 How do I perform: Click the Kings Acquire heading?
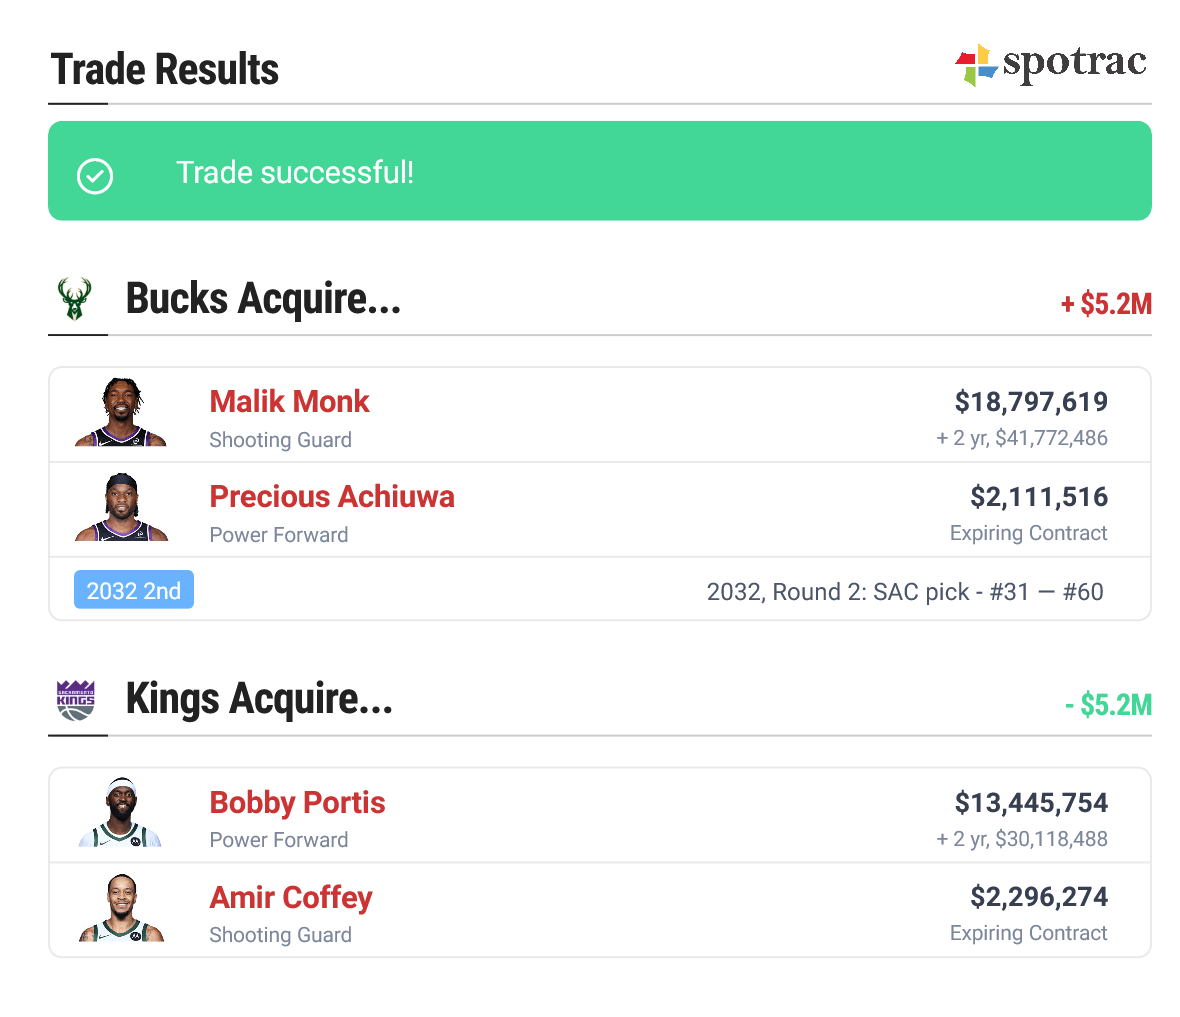tap(259, 699)
